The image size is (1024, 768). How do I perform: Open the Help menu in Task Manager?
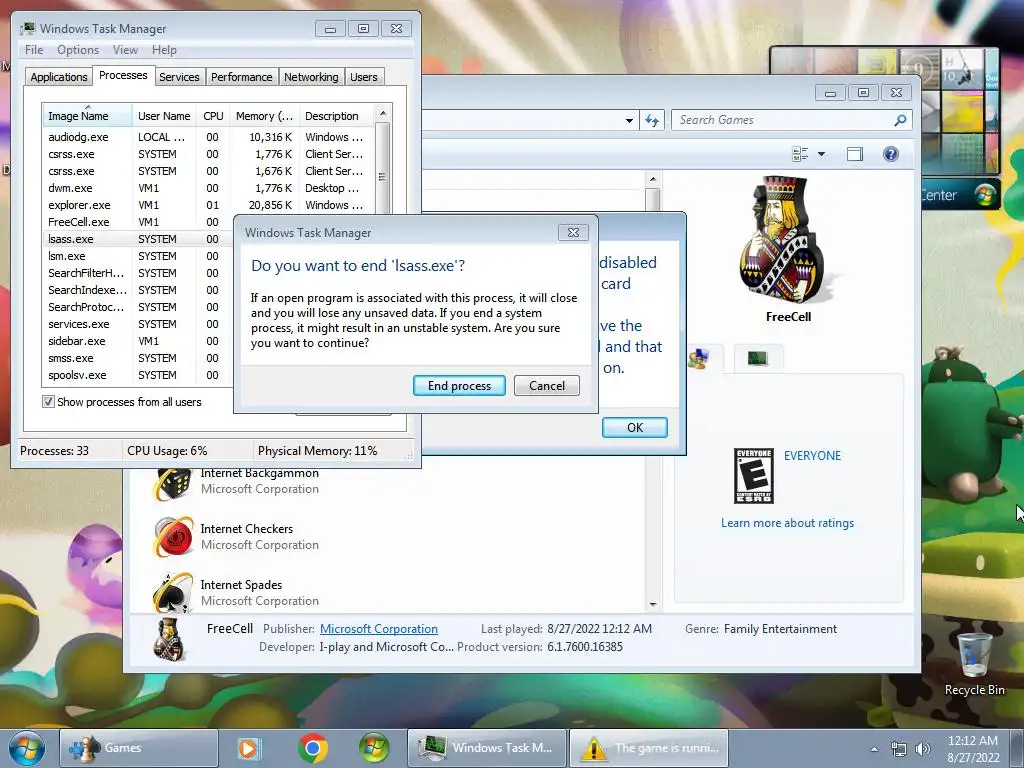[x=164, y=50]
